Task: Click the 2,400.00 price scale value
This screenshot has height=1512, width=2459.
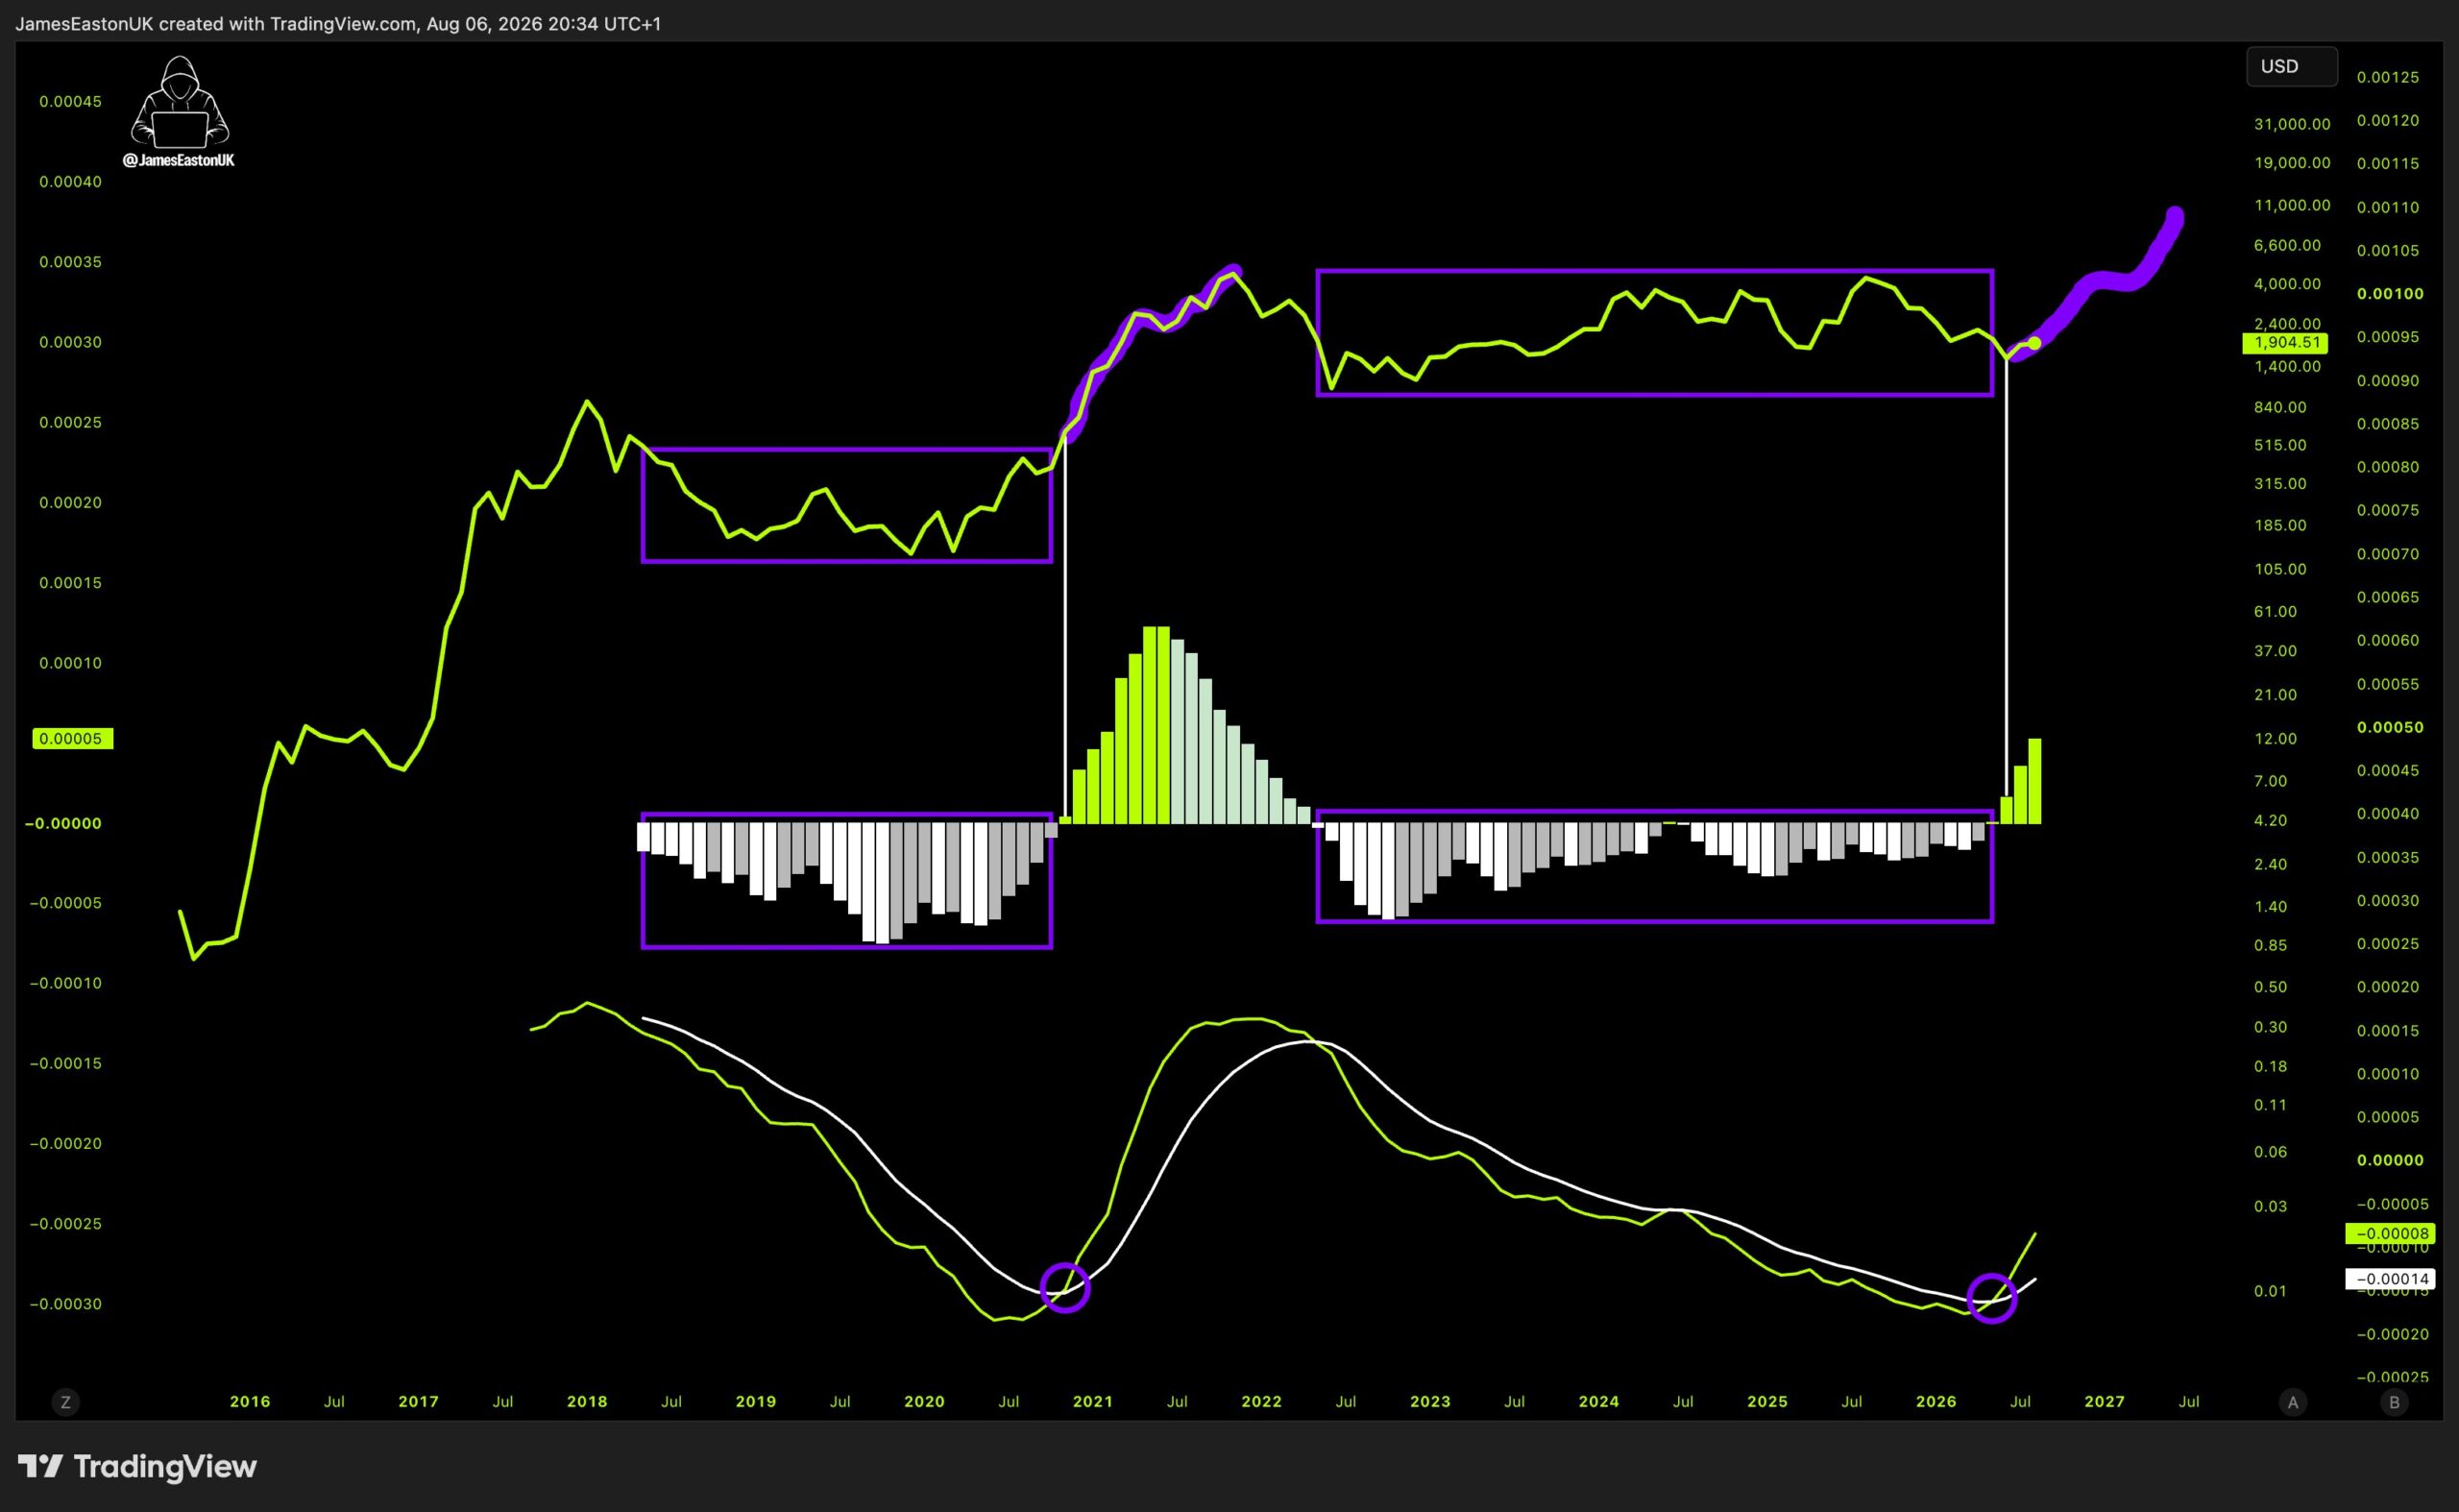Action: tap(2288, 324)
